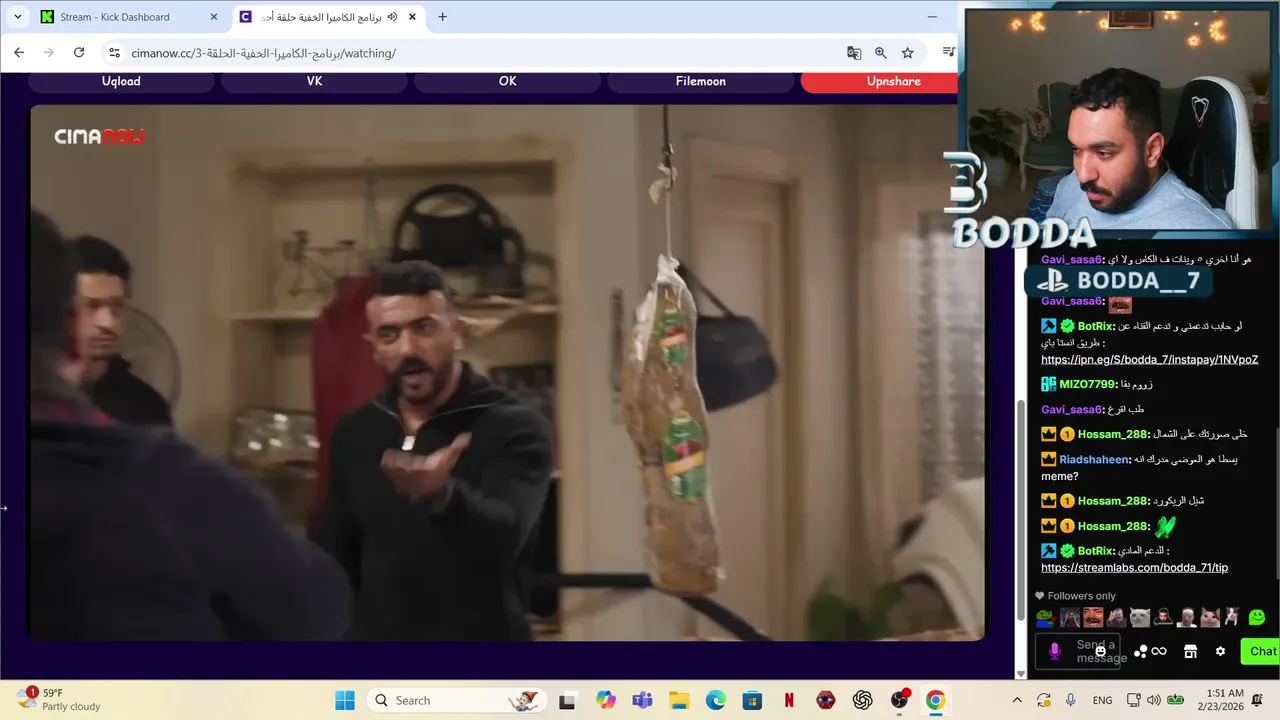The image size is (1280, 720).
Task: Open the weather widget 59°F
Action: point(60,700)
